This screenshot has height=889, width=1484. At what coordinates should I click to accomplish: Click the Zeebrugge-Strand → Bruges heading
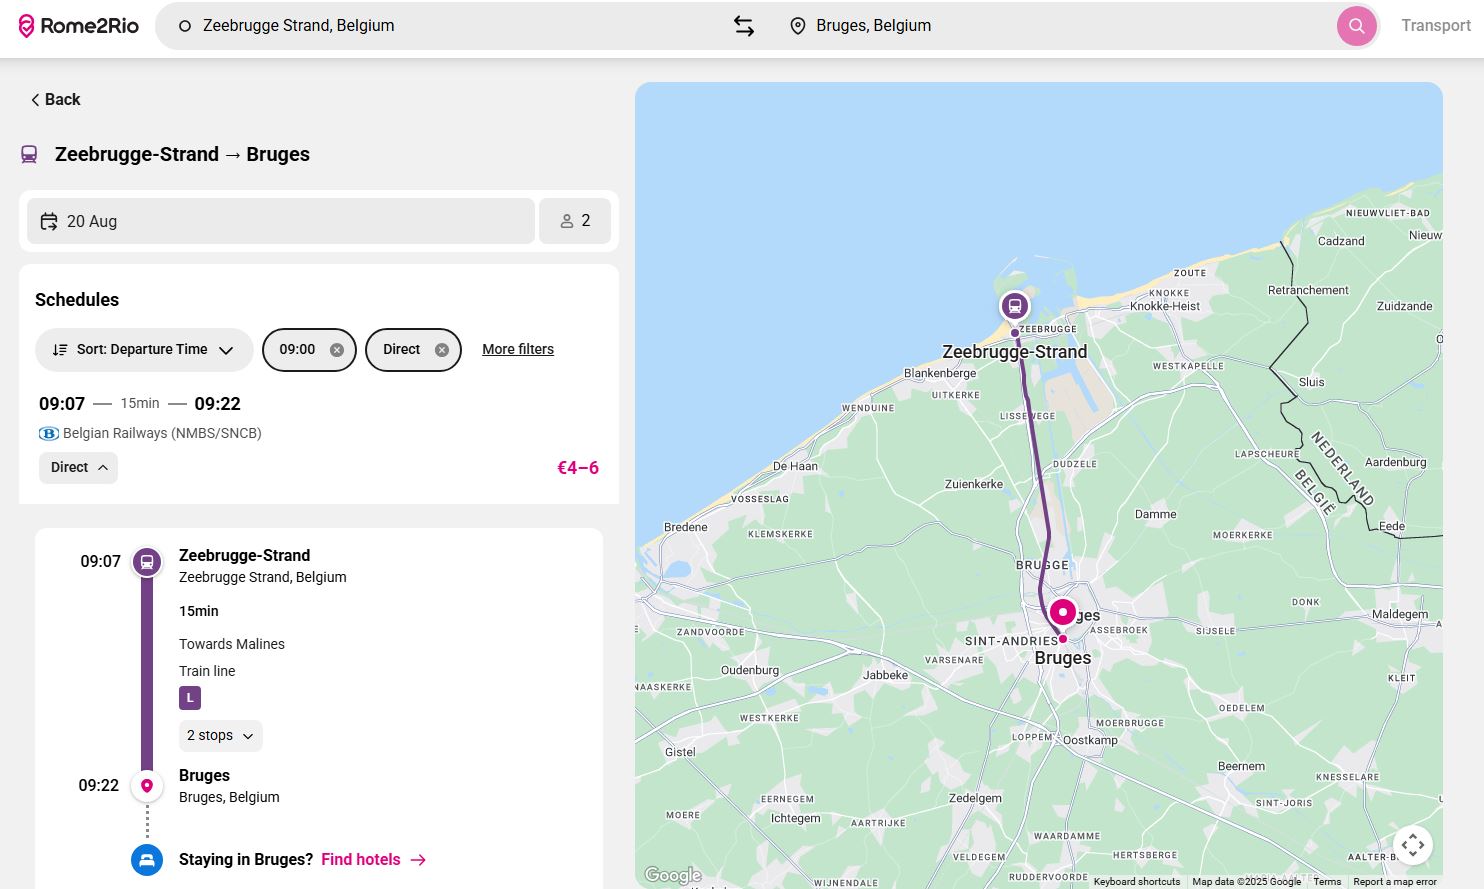click(x=182, y=154)
